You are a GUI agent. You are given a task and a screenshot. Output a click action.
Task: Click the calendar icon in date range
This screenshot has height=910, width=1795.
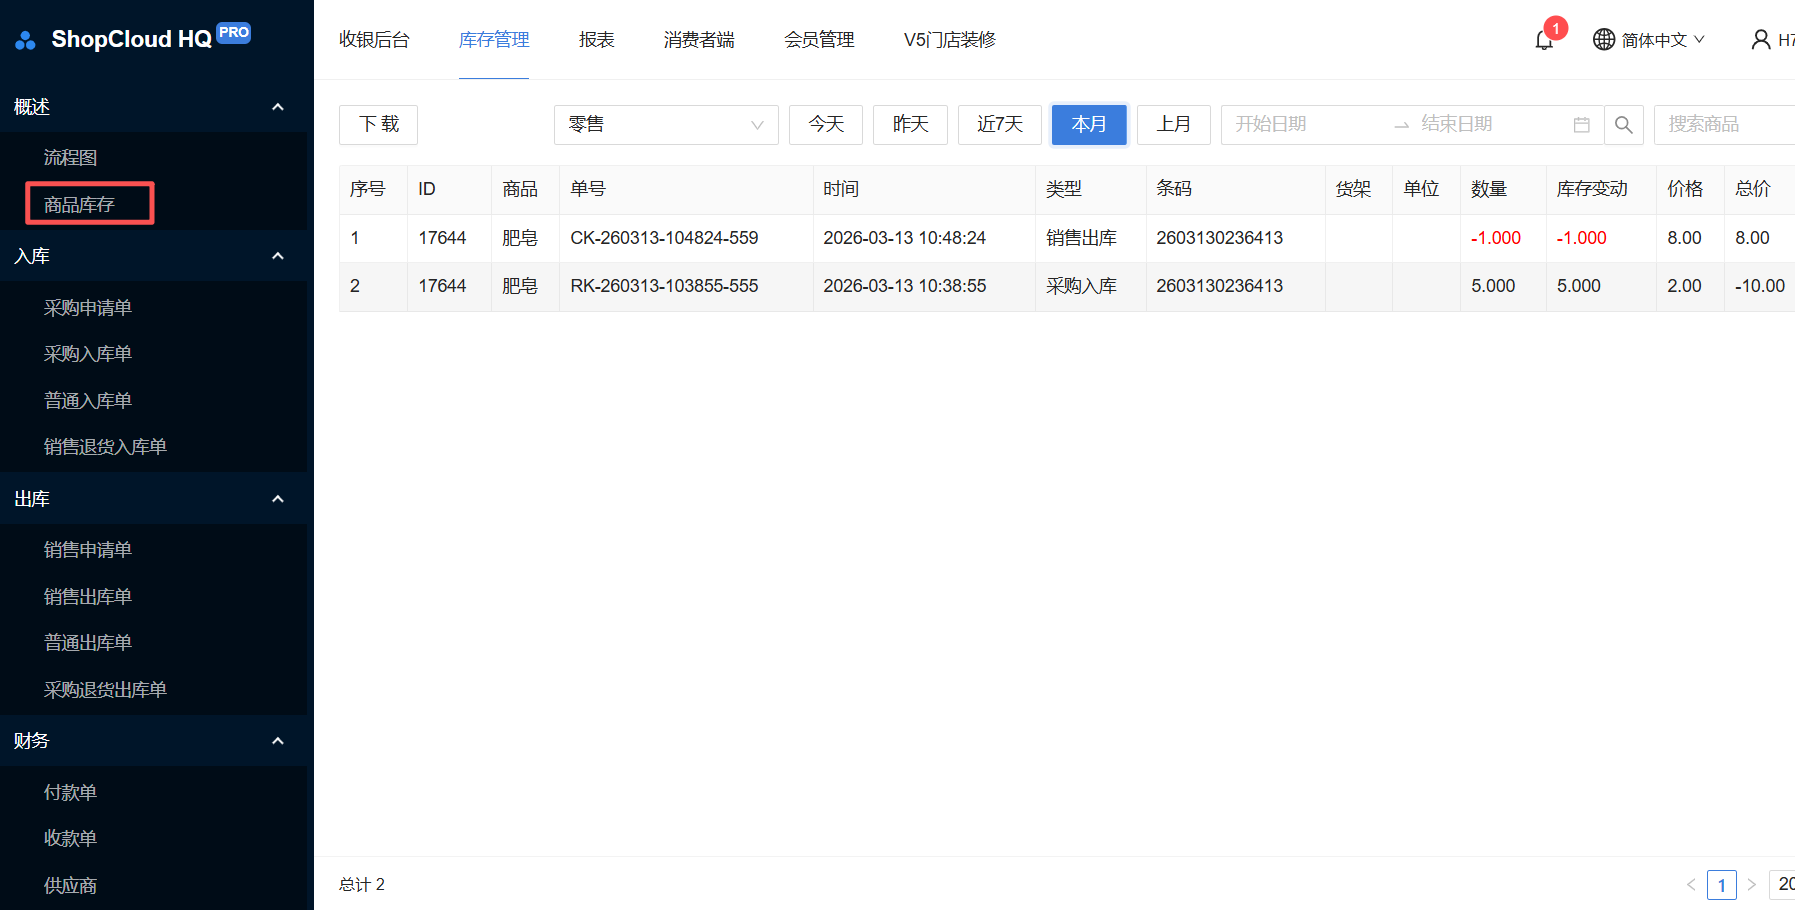point(1581,125)
